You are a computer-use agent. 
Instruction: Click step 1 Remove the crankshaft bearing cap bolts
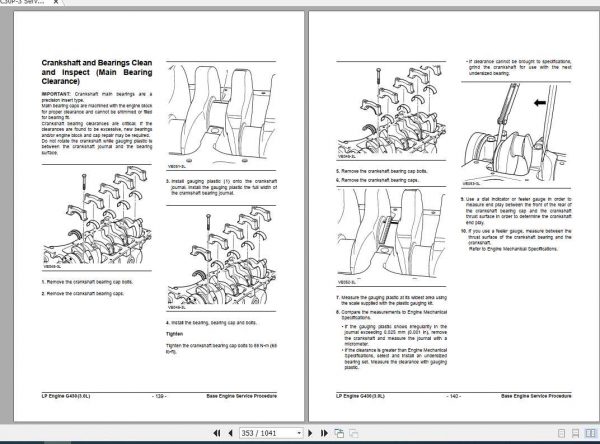coord(87,282)
